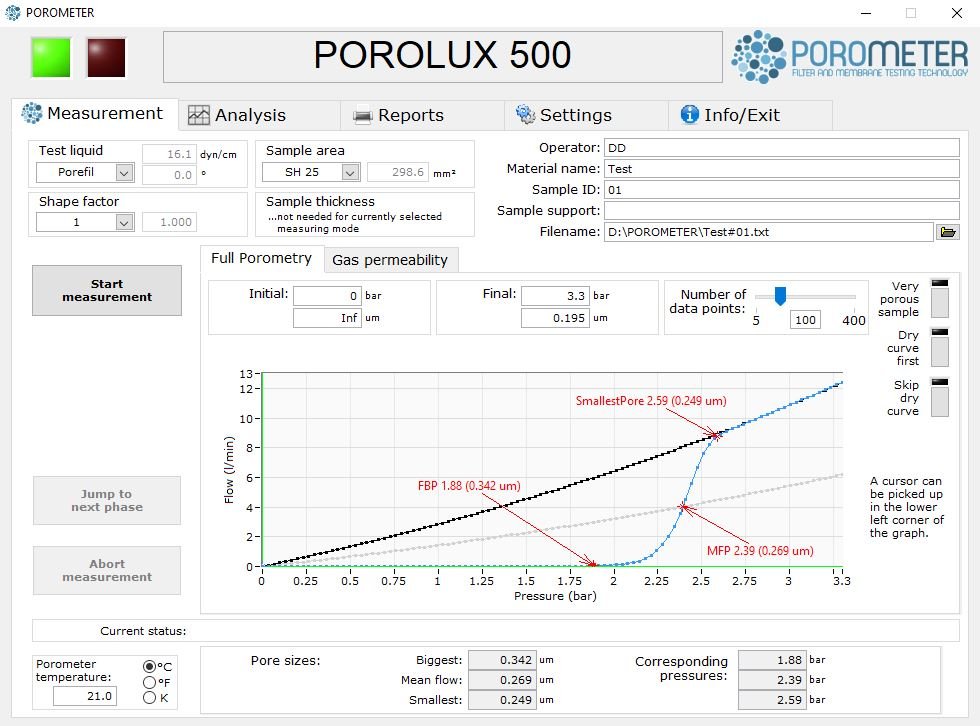
Task: Click the Jump to next phase button
Action: pyautogui.click(x=107, y=500)
